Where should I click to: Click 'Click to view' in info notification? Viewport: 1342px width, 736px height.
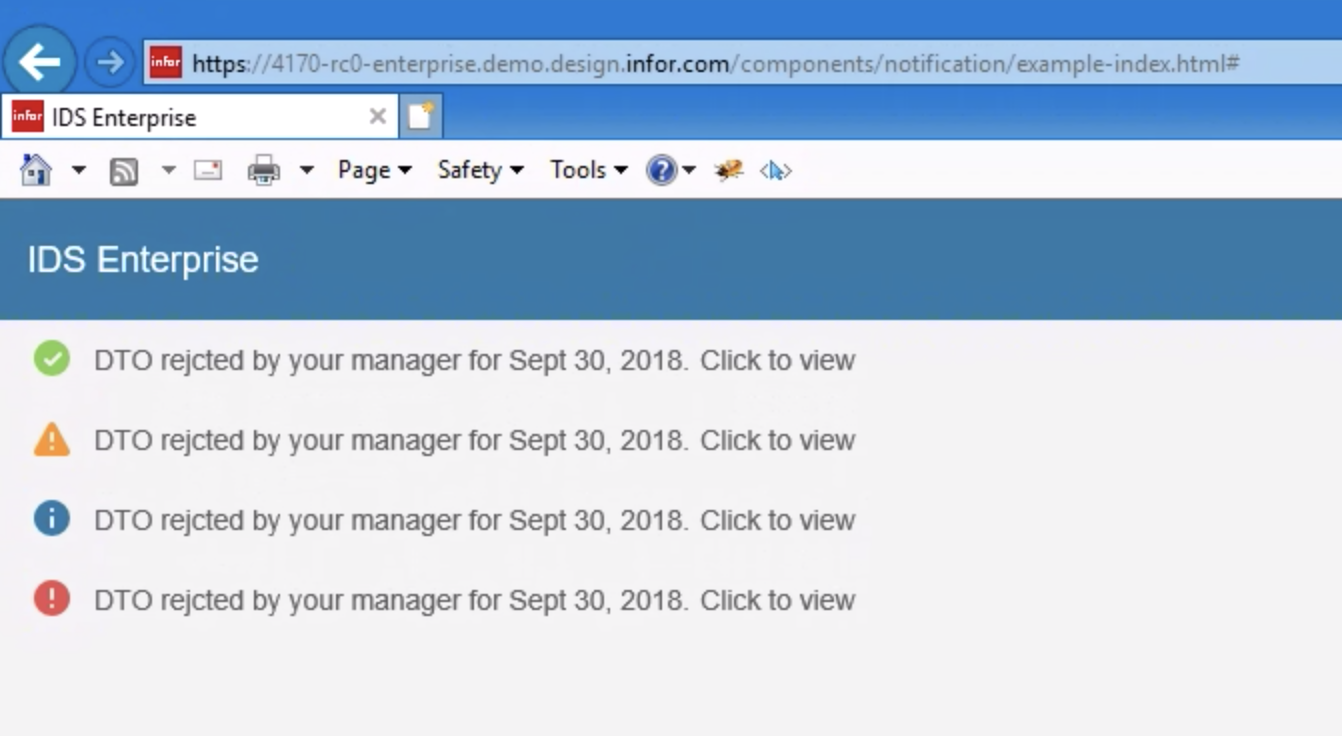click(x=777, y=520)
